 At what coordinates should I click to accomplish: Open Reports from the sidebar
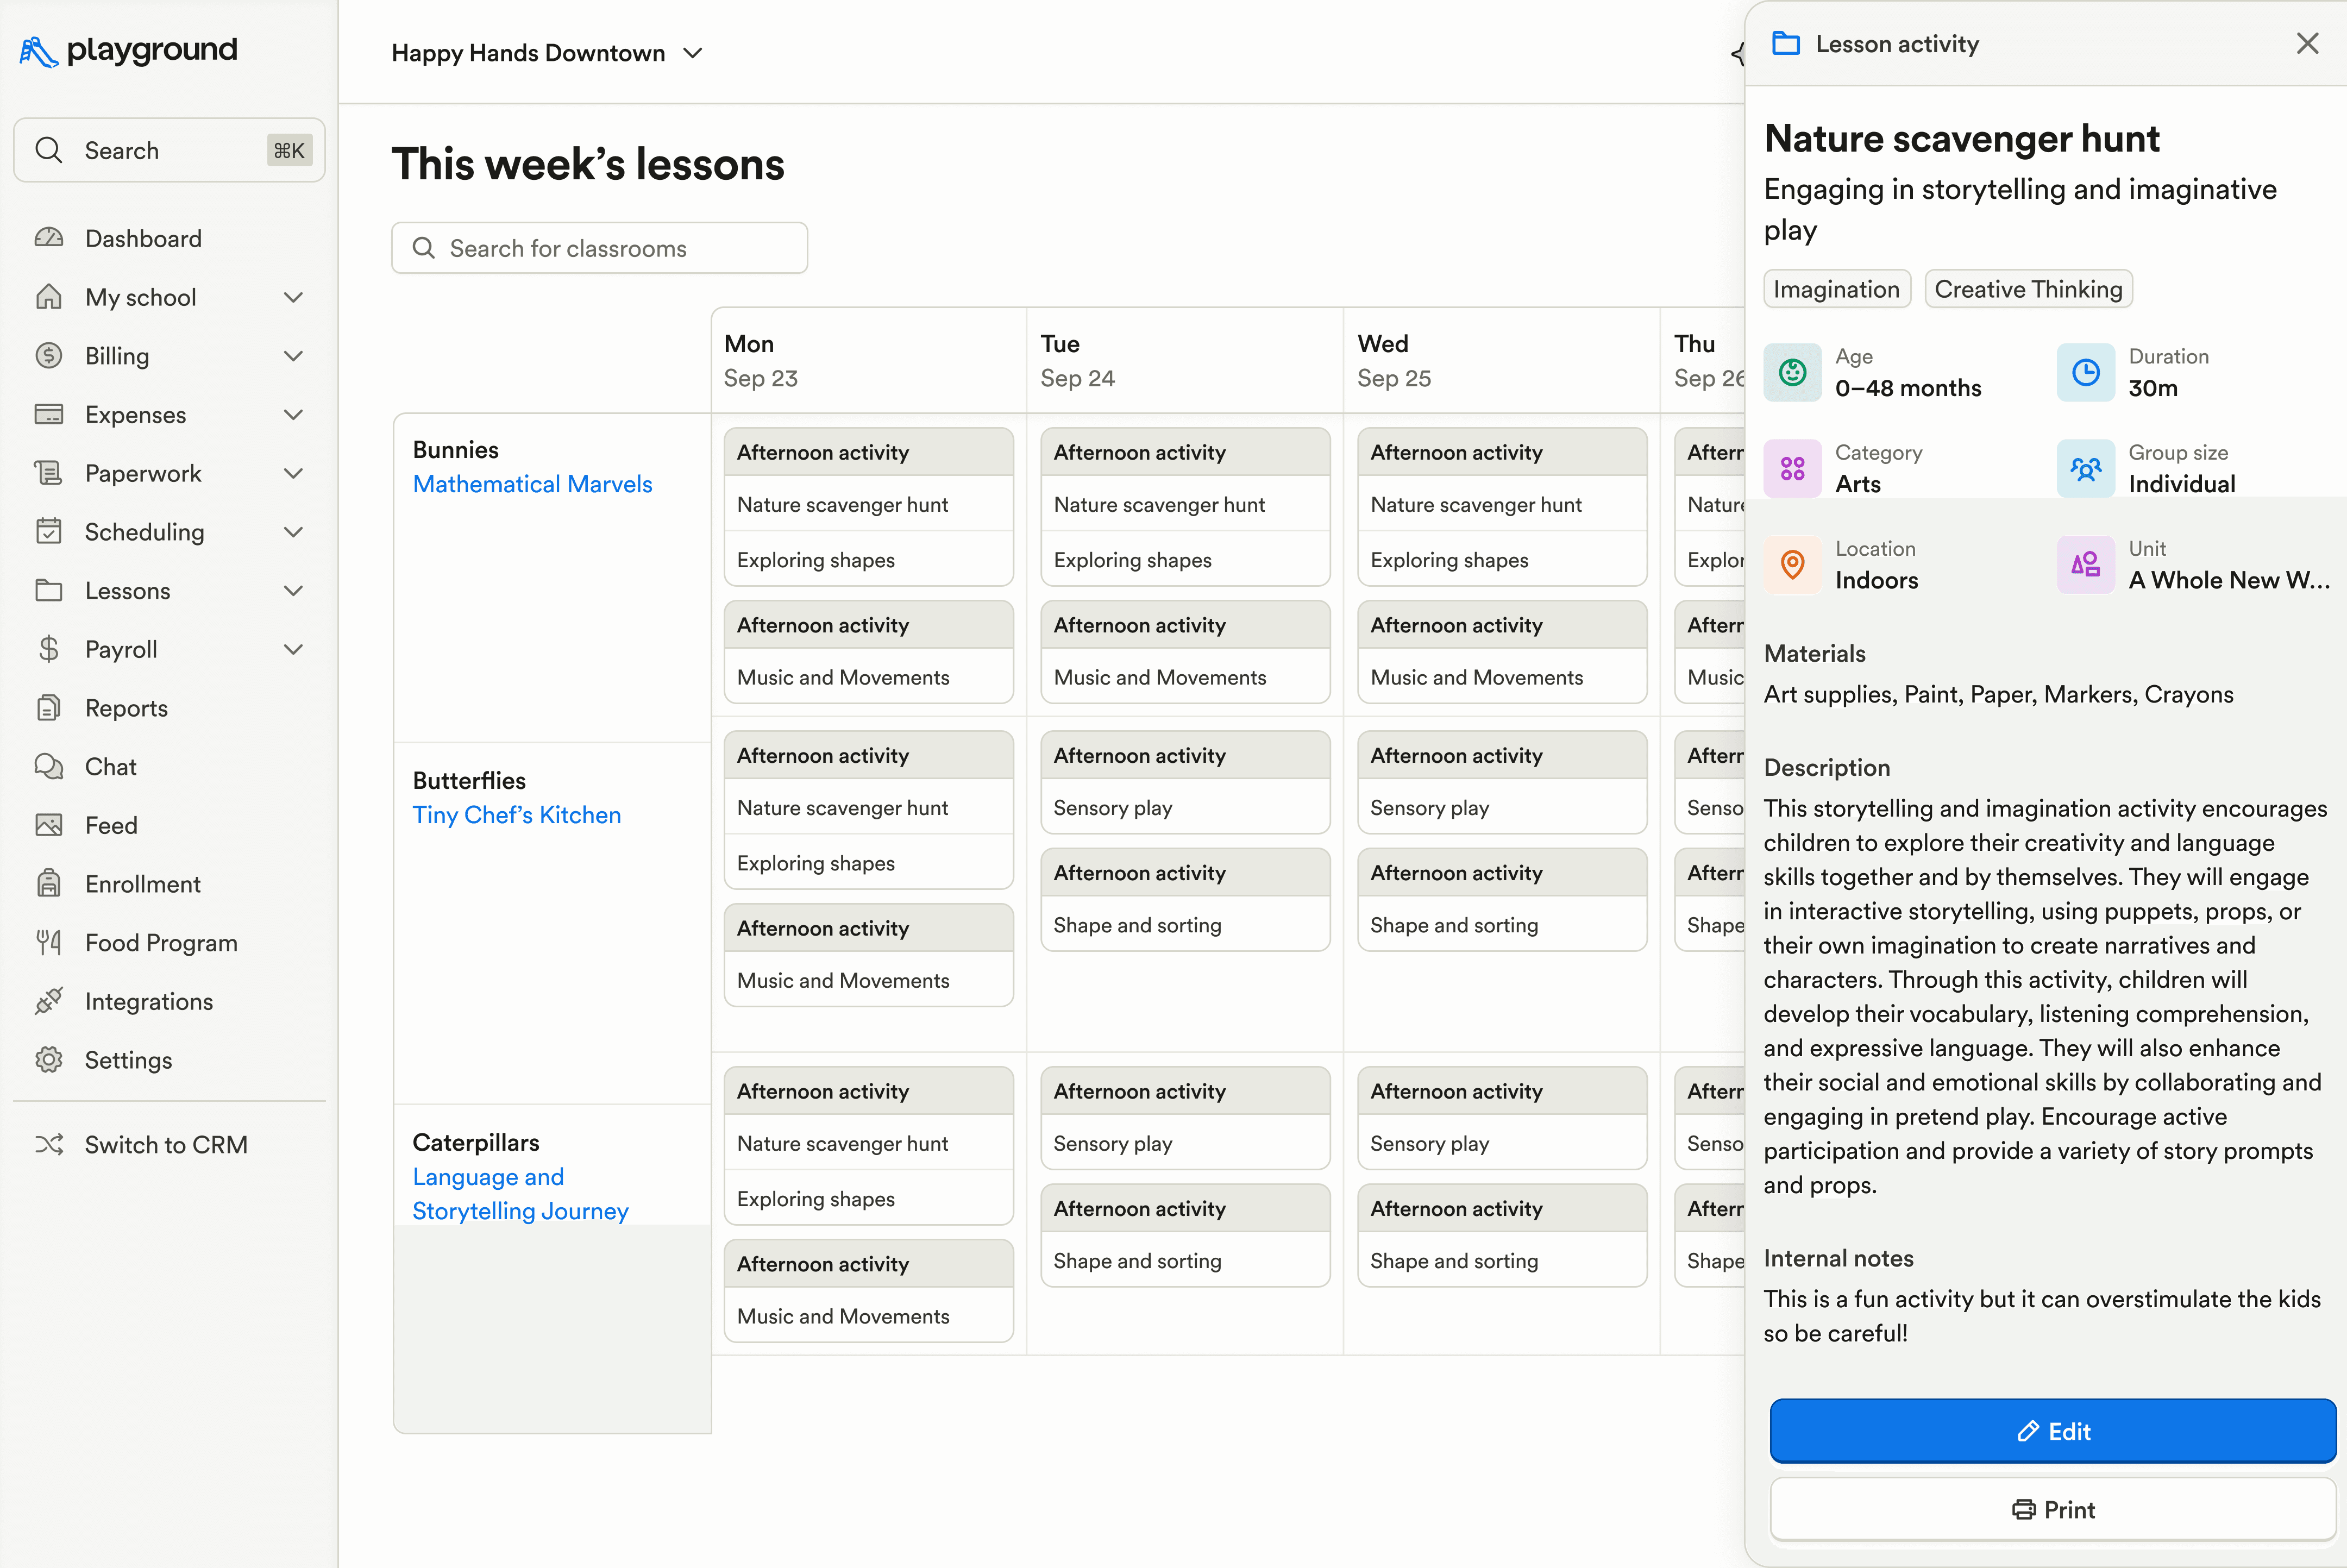[126, 708]
